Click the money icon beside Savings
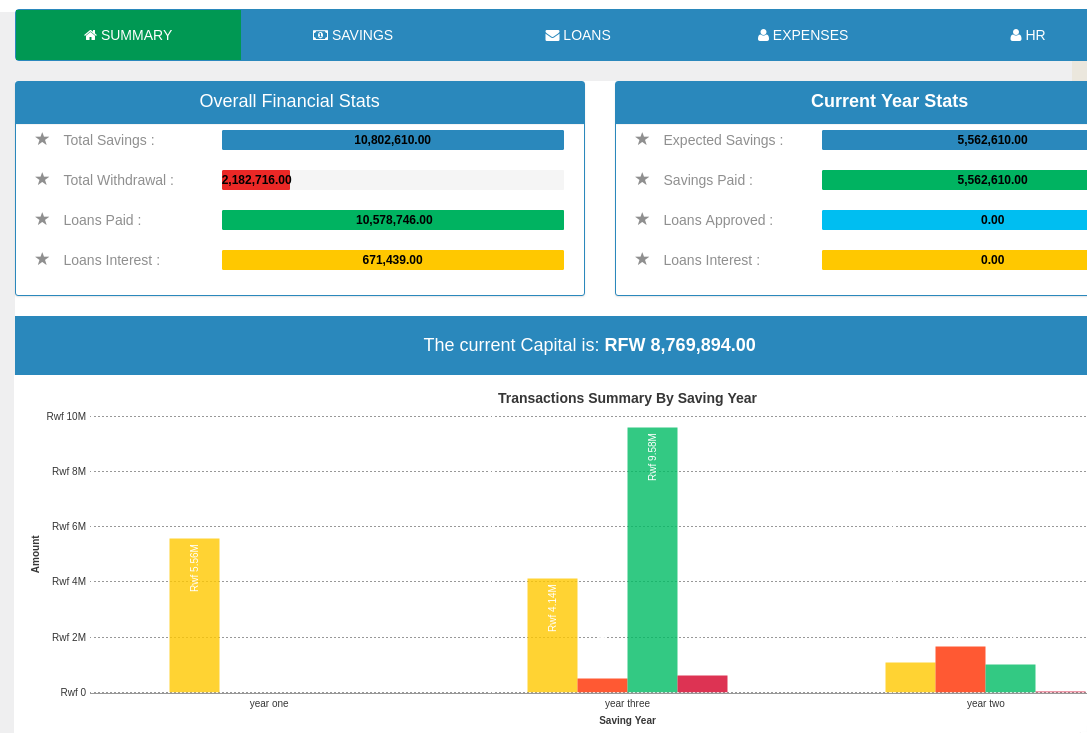 (x=320, y=35)
